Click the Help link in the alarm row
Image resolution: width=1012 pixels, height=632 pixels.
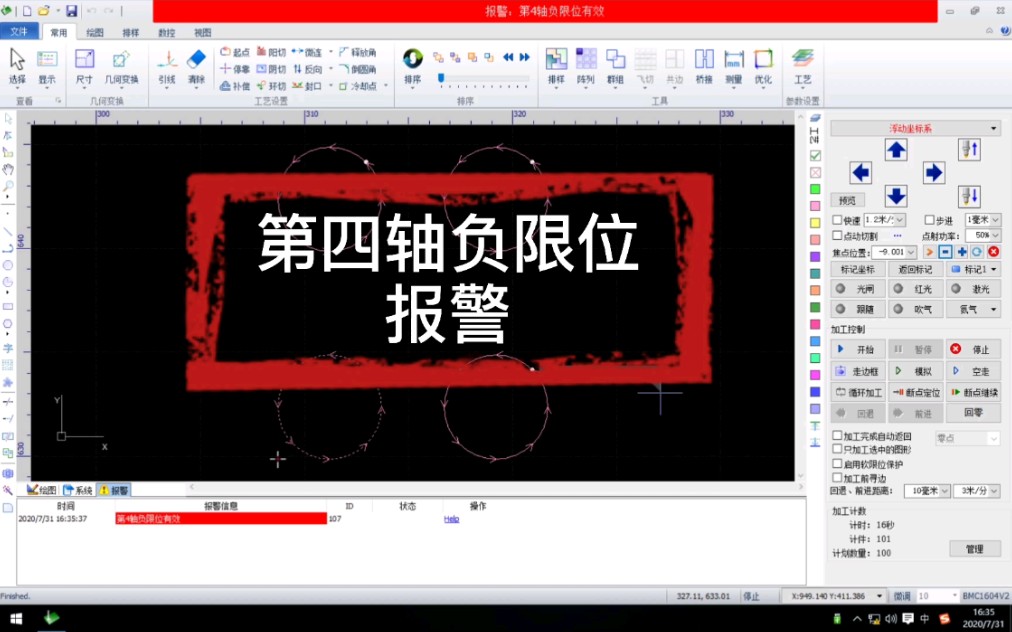(450, 519)
